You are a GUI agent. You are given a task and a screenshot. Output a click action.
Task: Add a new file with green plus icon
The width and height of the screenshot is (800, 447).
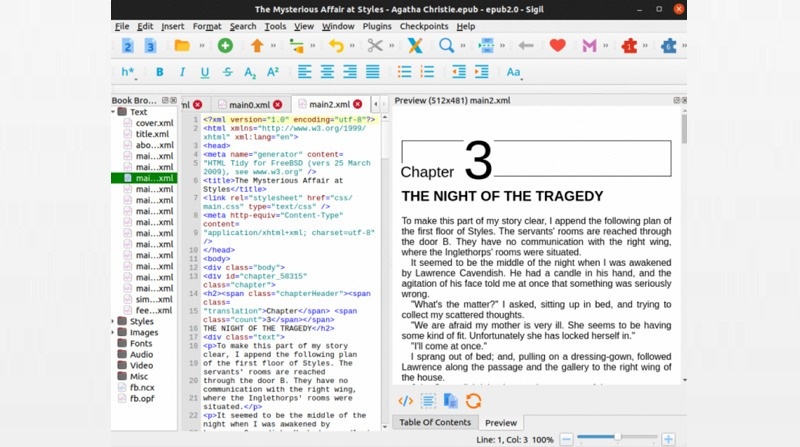click(x=225, y=46)
